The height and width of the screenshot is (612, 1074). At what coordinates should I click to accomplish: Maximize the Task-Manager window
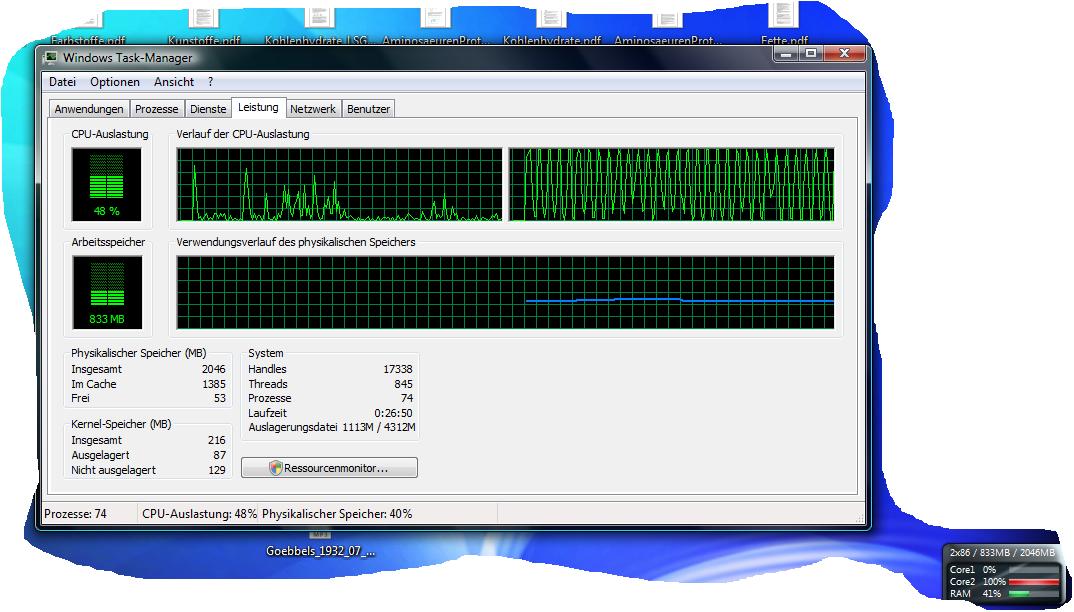[811, 53]
